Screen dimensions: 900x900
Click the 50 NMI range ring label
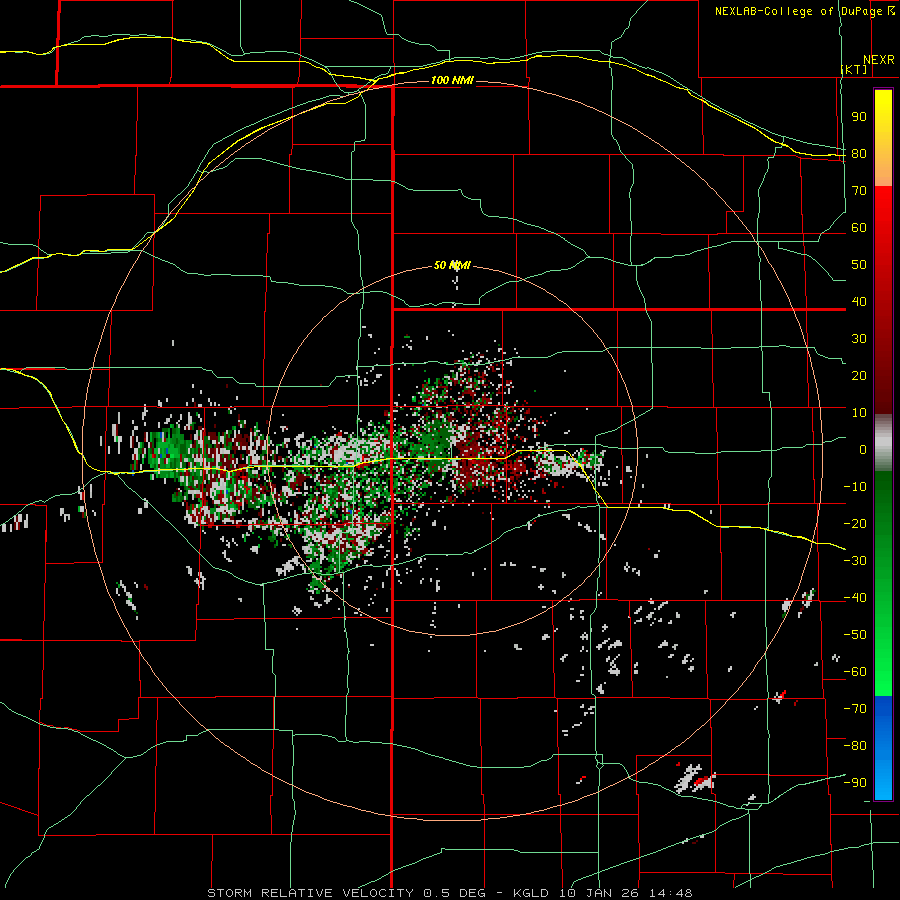pos(452,265)
